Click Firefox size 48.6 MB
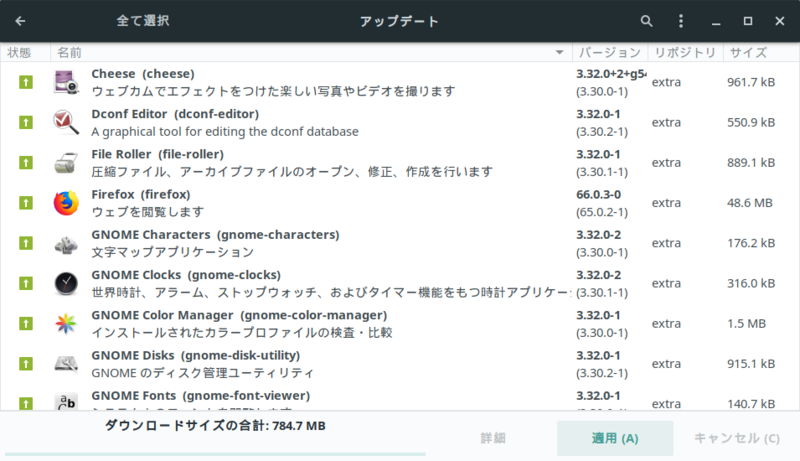 749,203
